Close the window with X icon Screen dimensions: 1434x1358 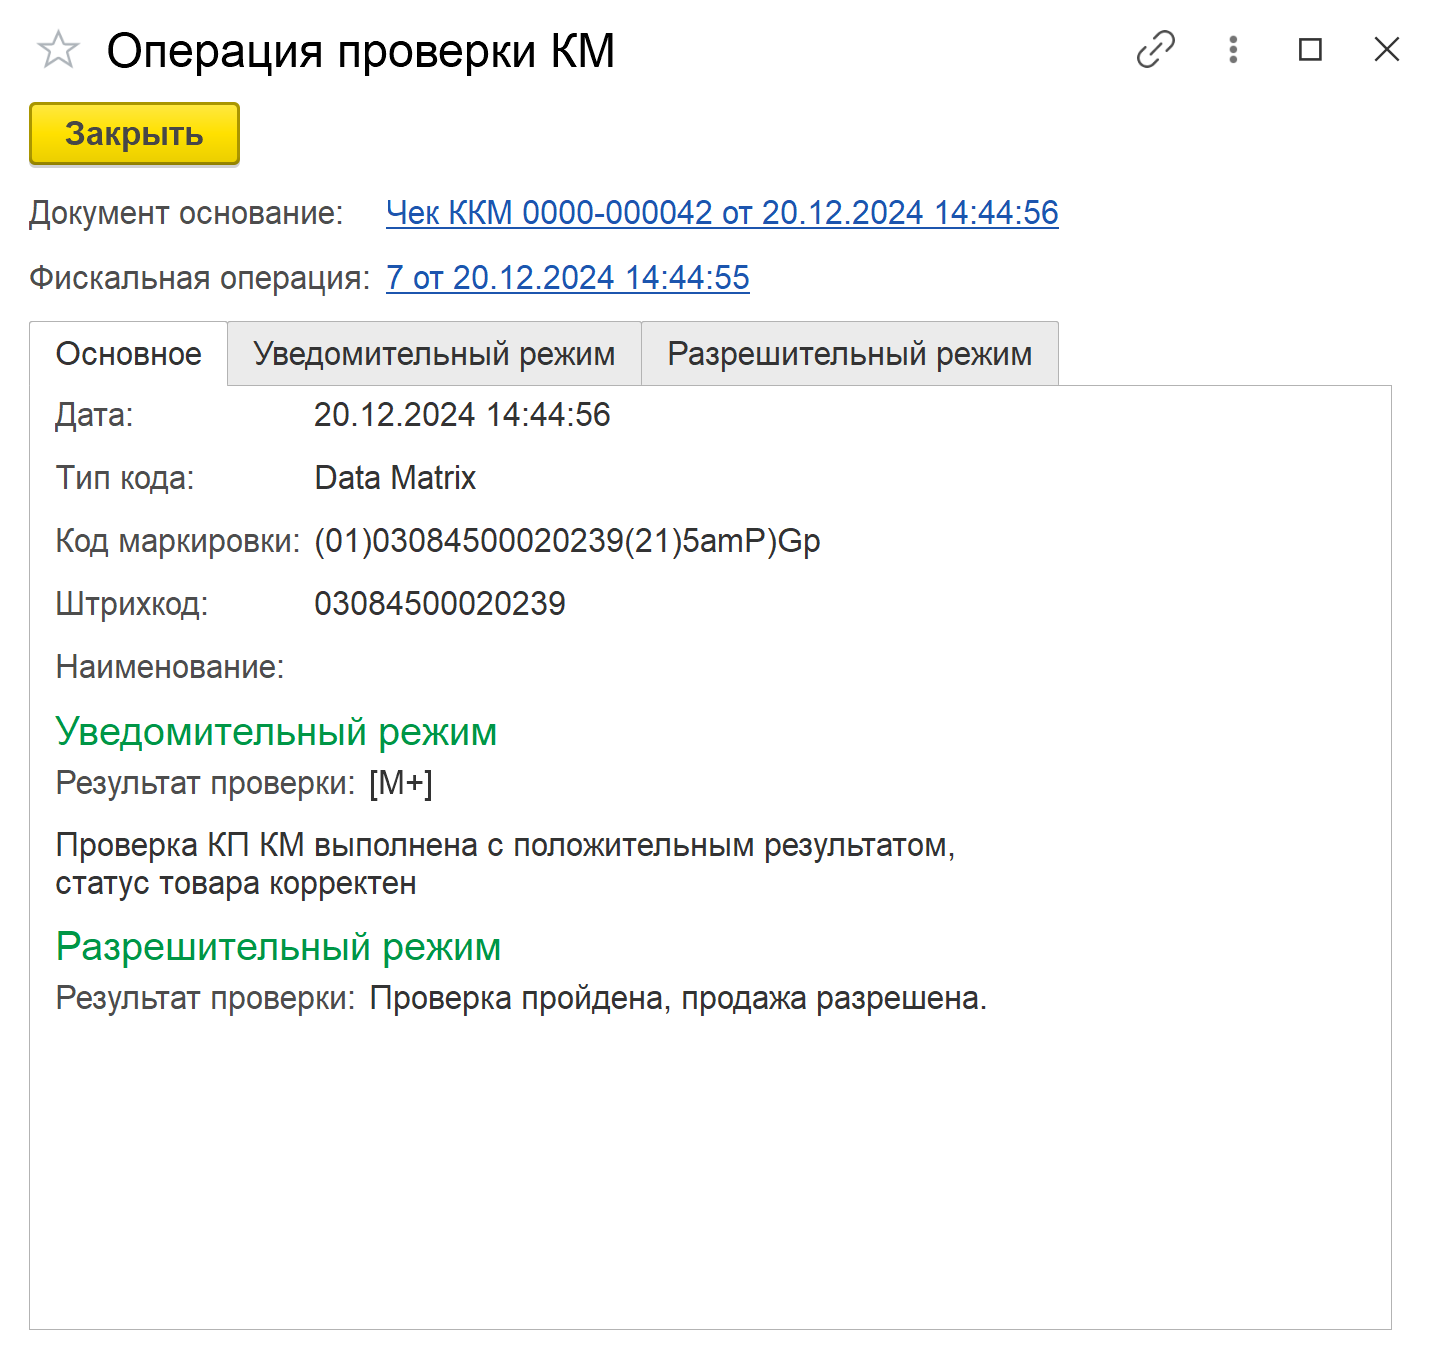click(1386, 49)
